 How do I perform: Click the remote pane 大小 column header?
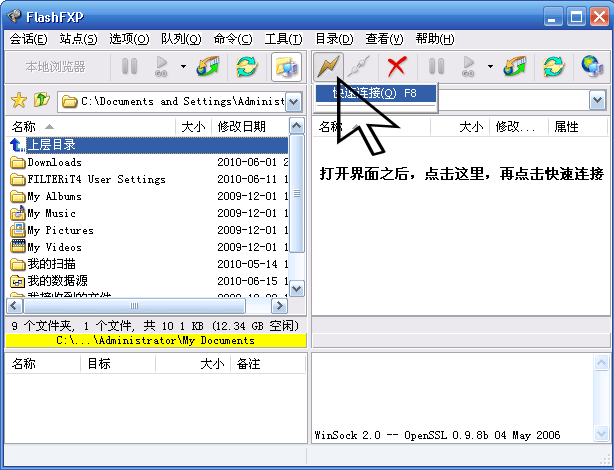pos(460,127)
